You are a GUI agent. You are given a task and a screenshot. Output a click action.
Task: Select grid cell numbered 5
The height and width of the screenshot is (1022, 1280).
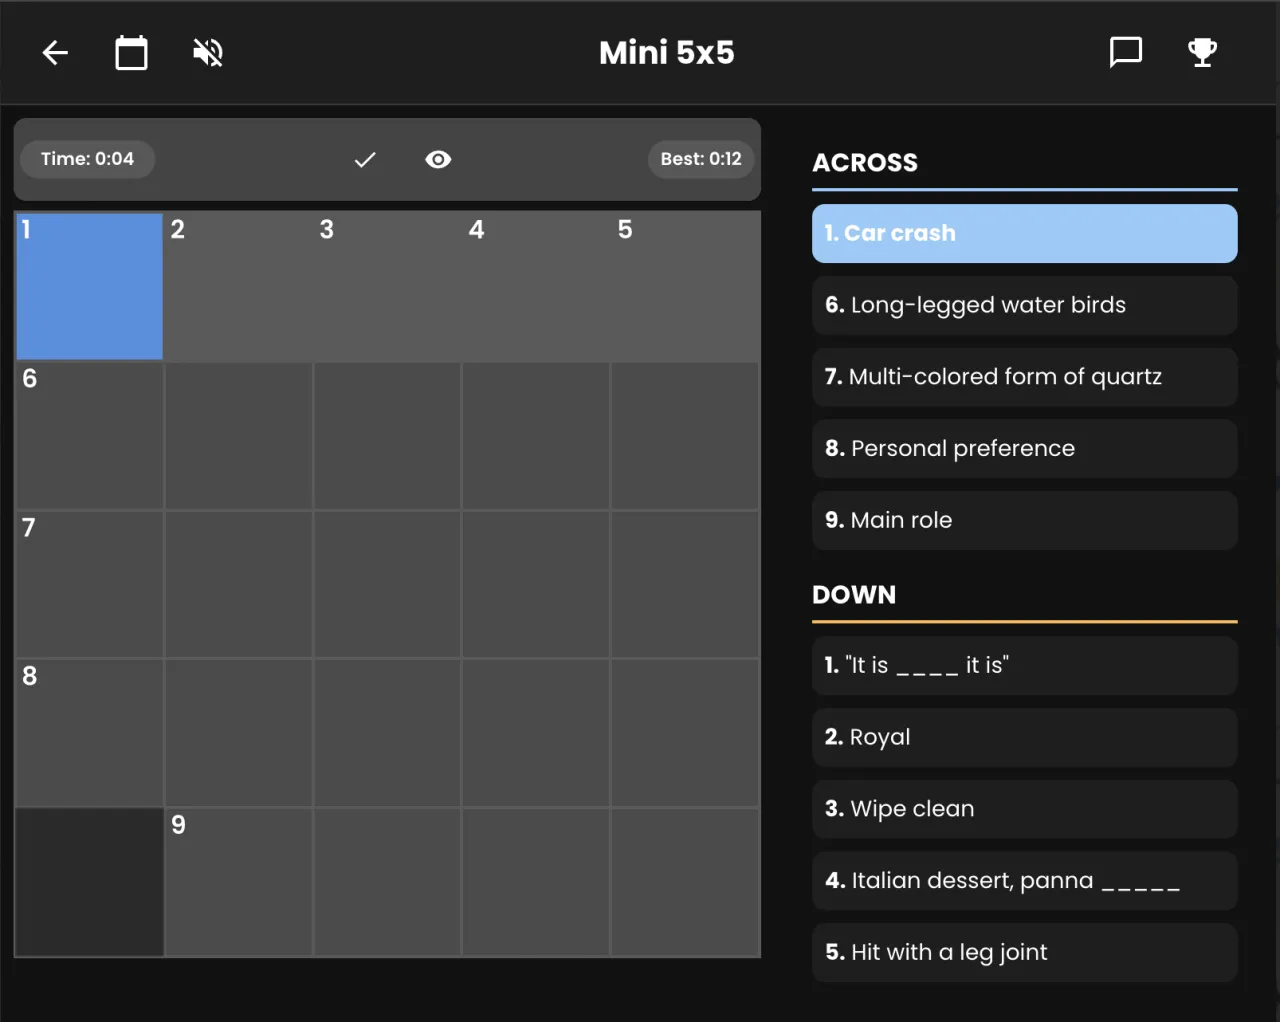pos(686,286)
